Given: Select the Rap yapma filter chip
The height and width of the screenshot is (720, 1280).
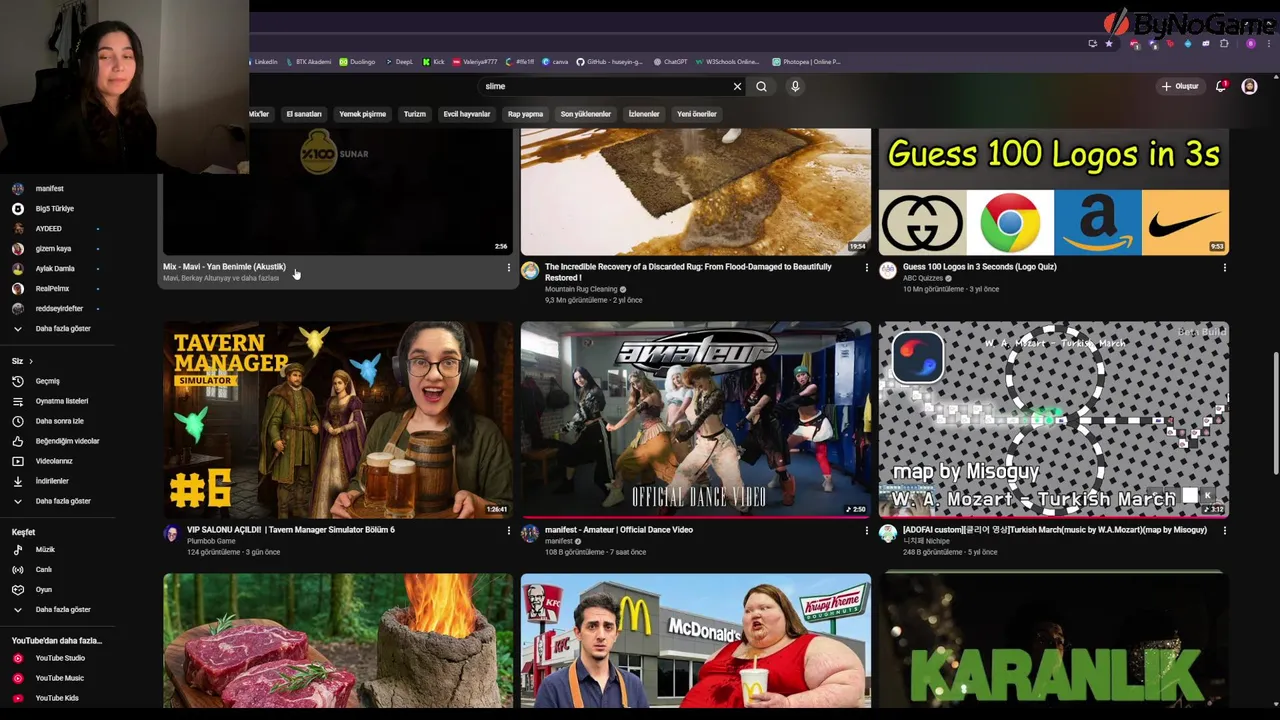Looking at the screenshot, I should click(525, 114).
